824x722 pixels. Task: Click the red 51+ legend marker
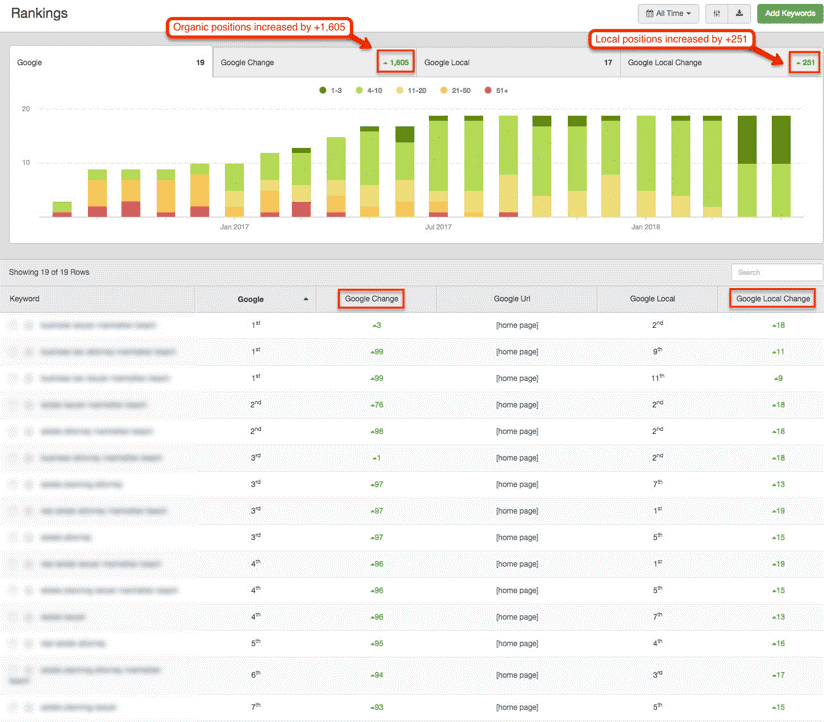pos(488,90)
